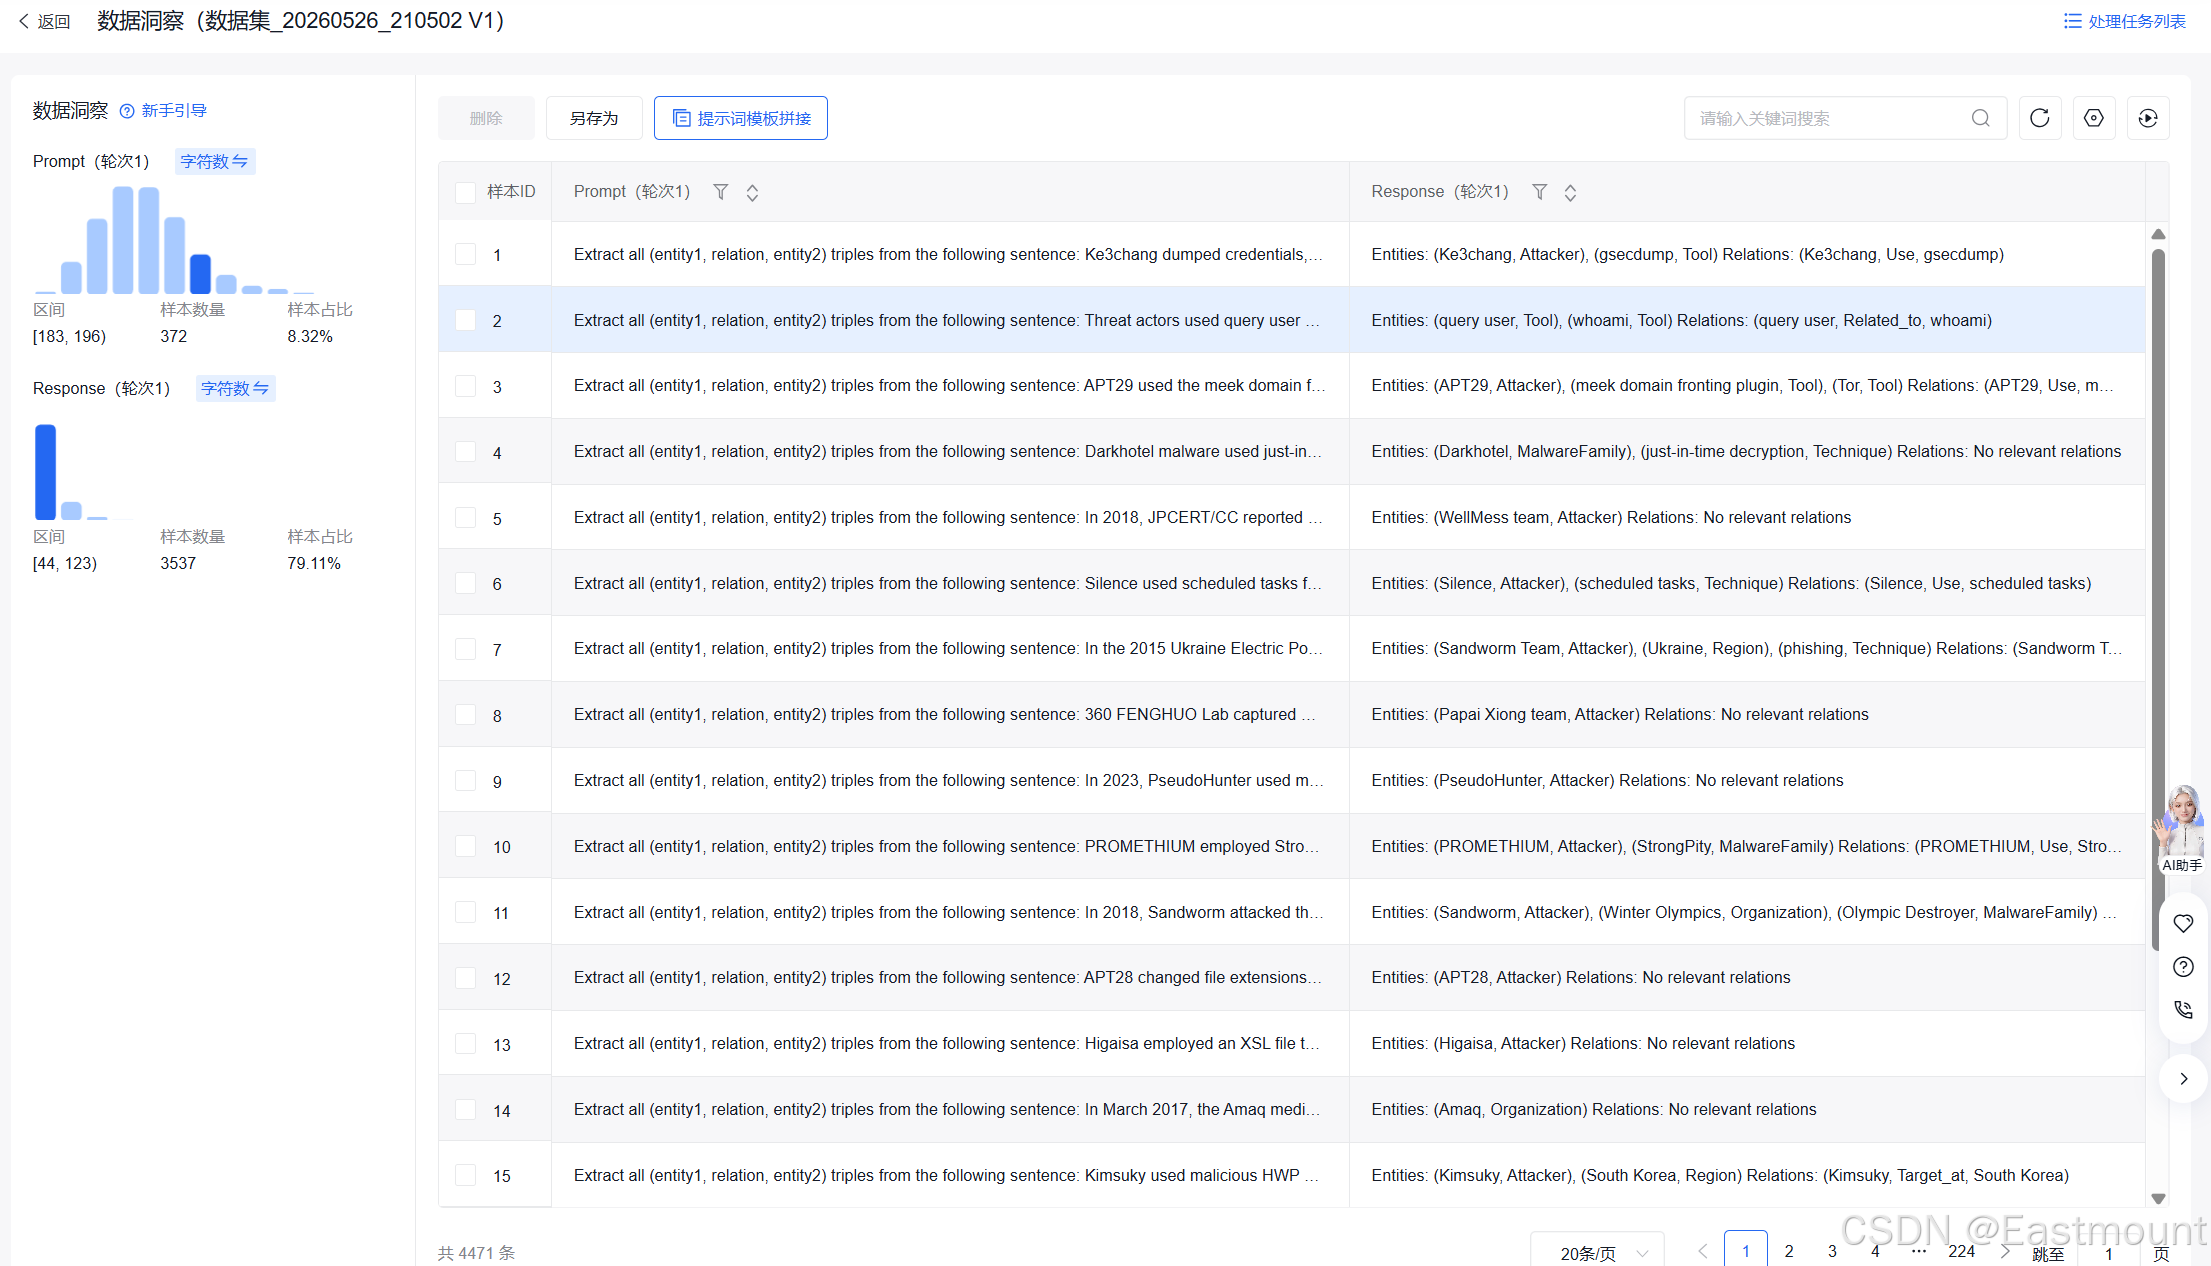Check the box for sample ID 1
2211x1266 pixels.
[465, 254]
